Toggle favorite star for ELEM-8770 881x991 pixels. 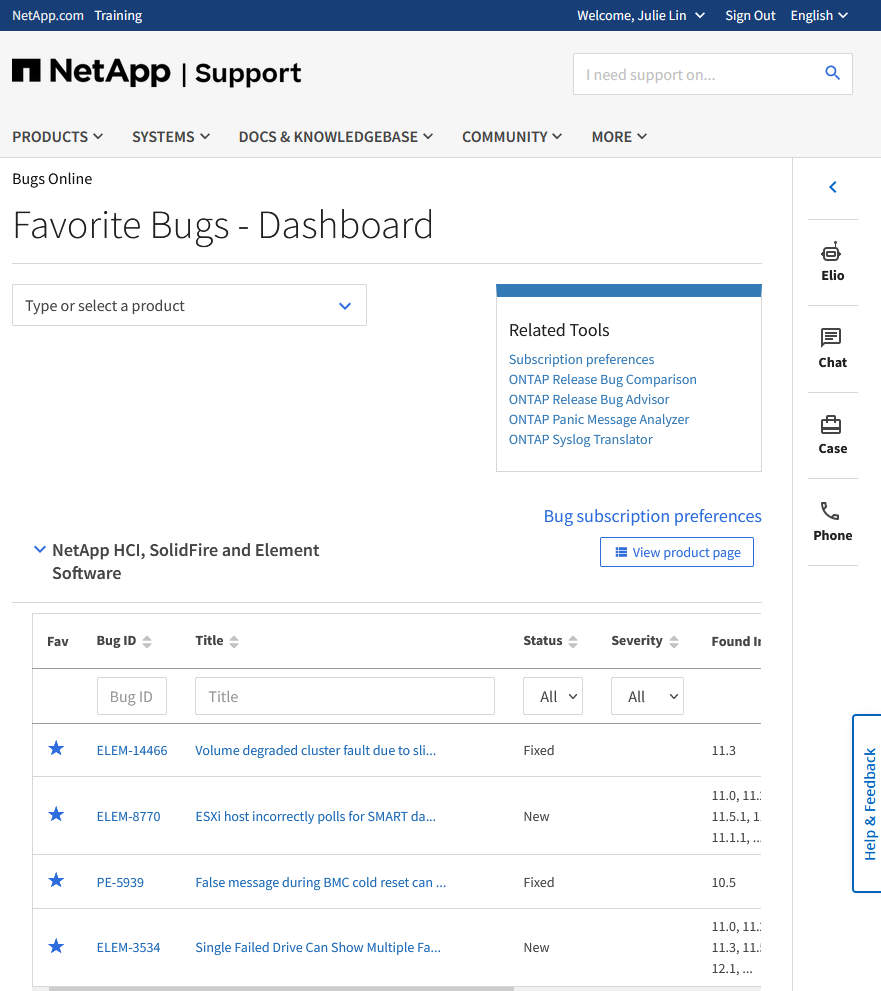click(57, 815)
